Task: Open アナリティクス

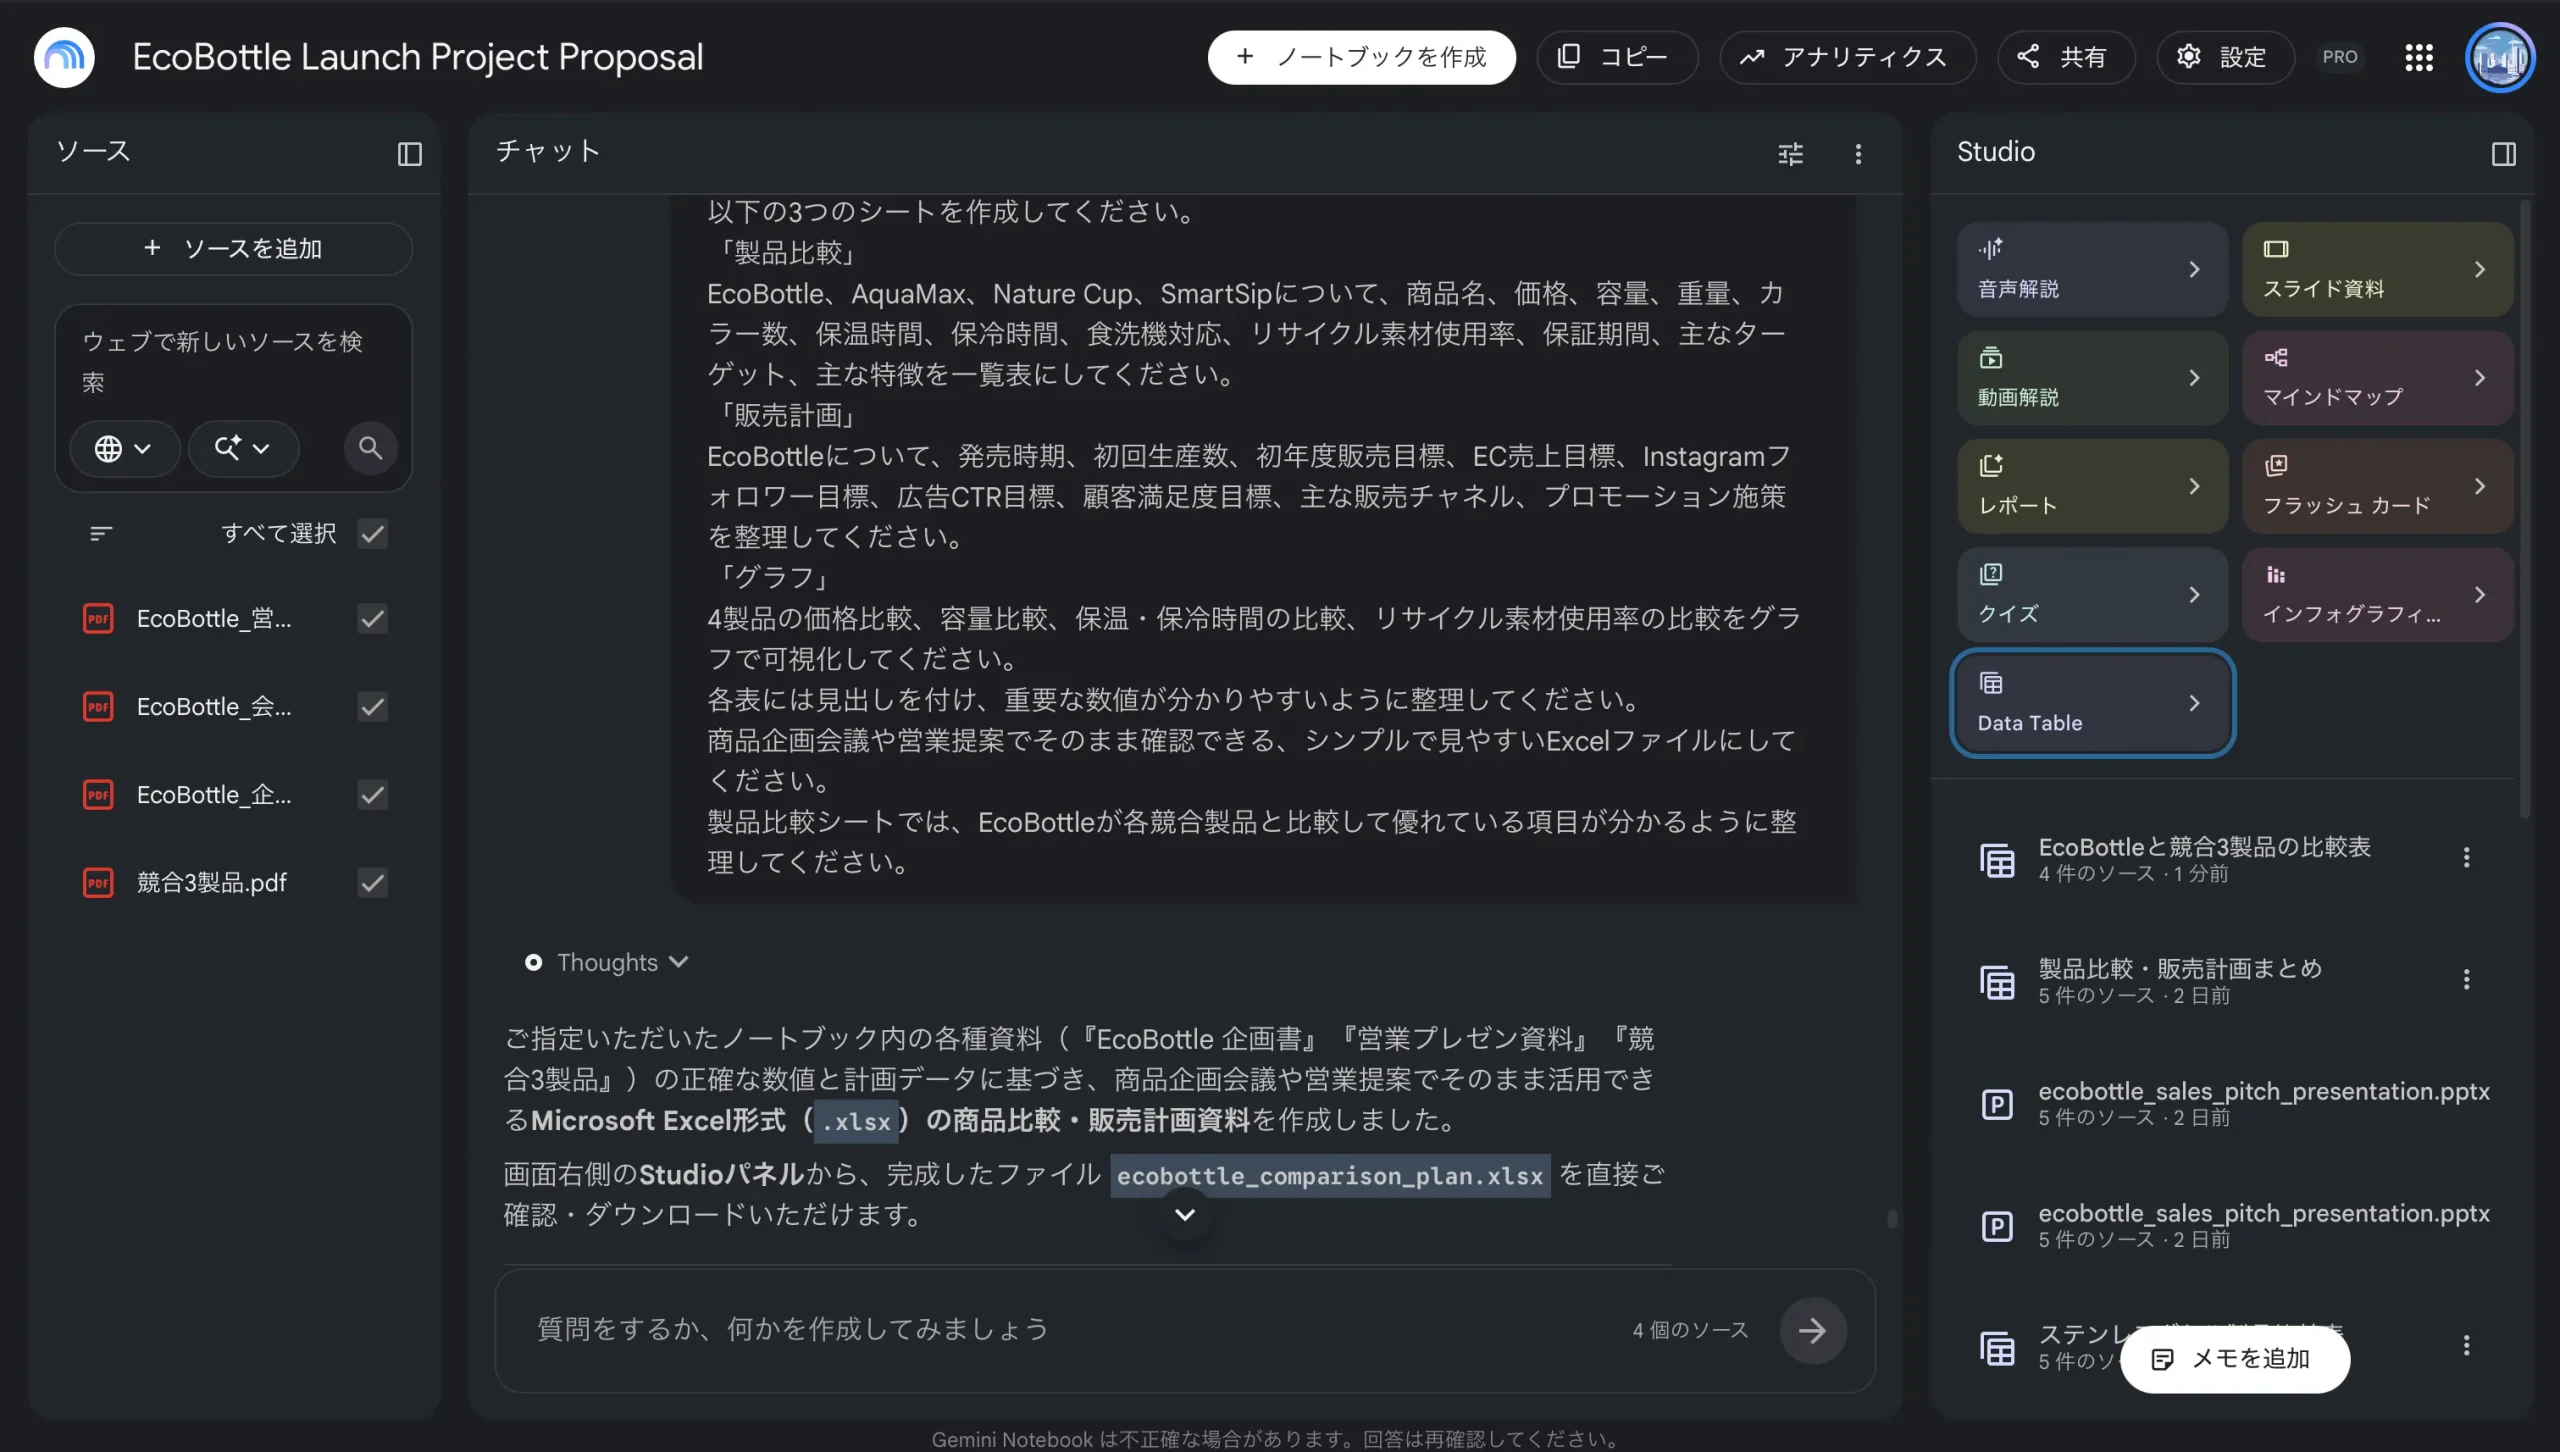Action: pyautogui.click(x=1847, y=57)
